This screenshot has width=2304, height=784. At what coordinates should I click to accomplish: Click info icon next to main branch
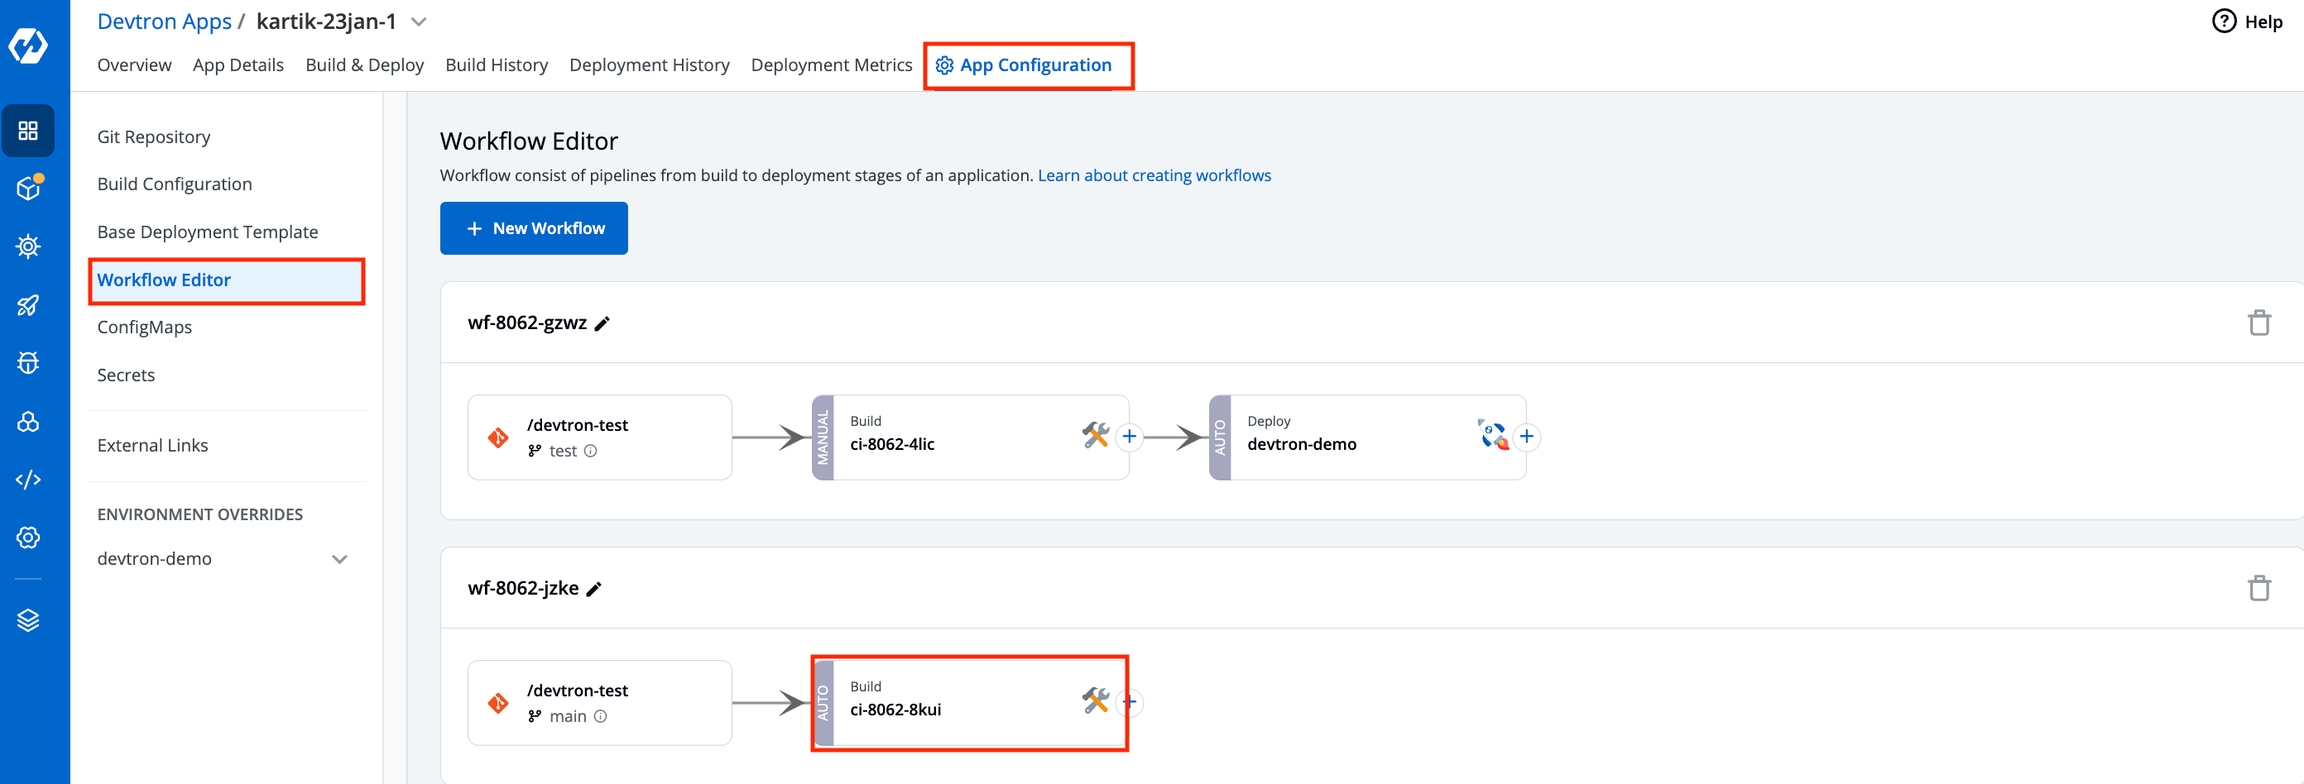tap(601, 716)
